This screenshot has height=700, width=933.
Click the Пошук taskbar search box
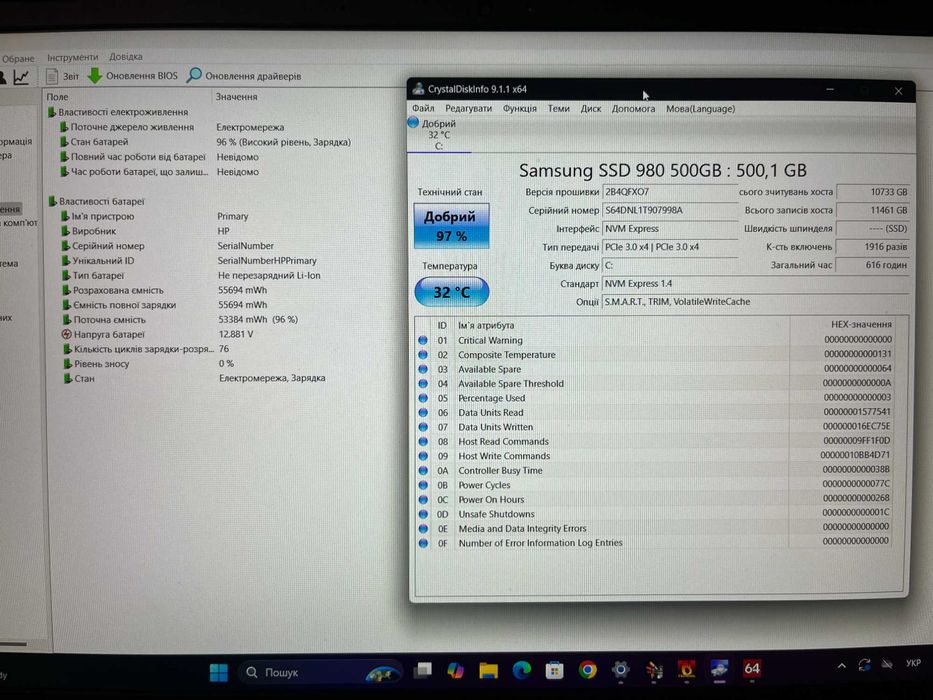pos(322,672)
